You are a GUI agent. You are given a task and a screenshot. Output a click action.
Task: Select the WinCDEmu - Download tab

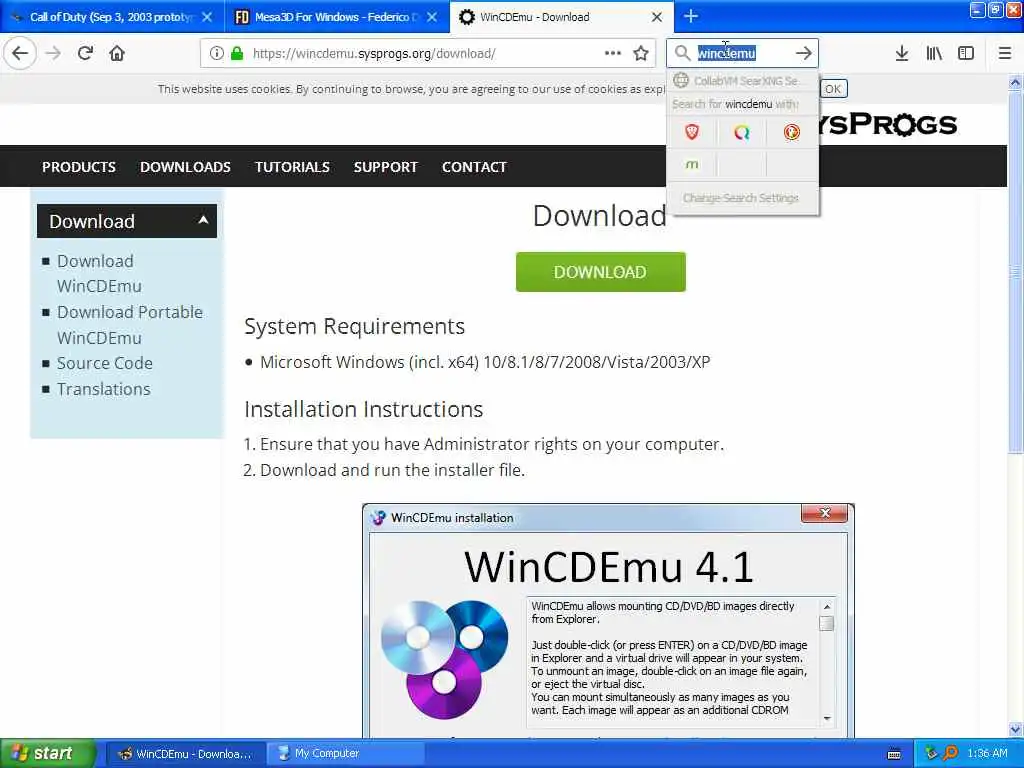tap(562, 17)
